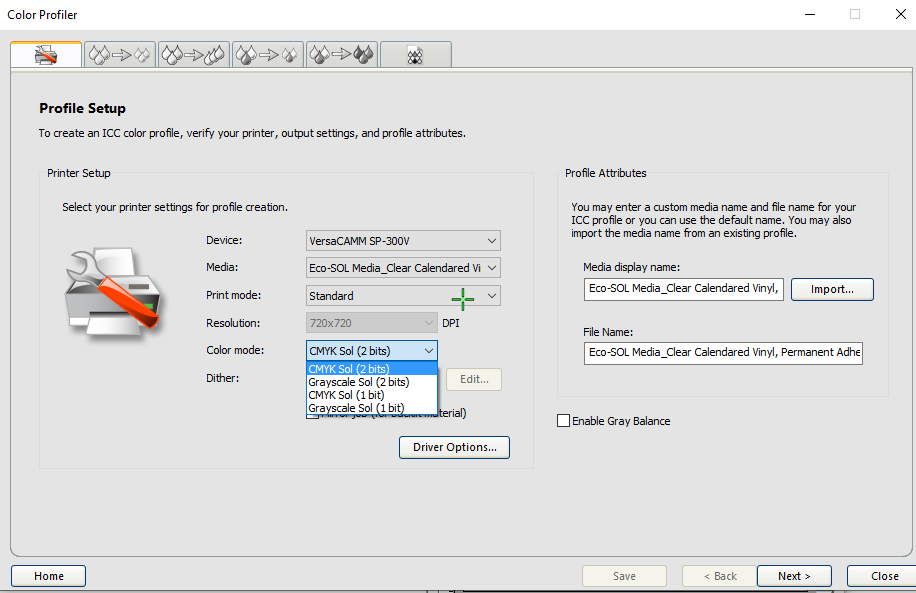This screenshot has width=916, height=593.
Task: Click the disabled Save button
Action: pyautogui.click(x=624, y=576)
